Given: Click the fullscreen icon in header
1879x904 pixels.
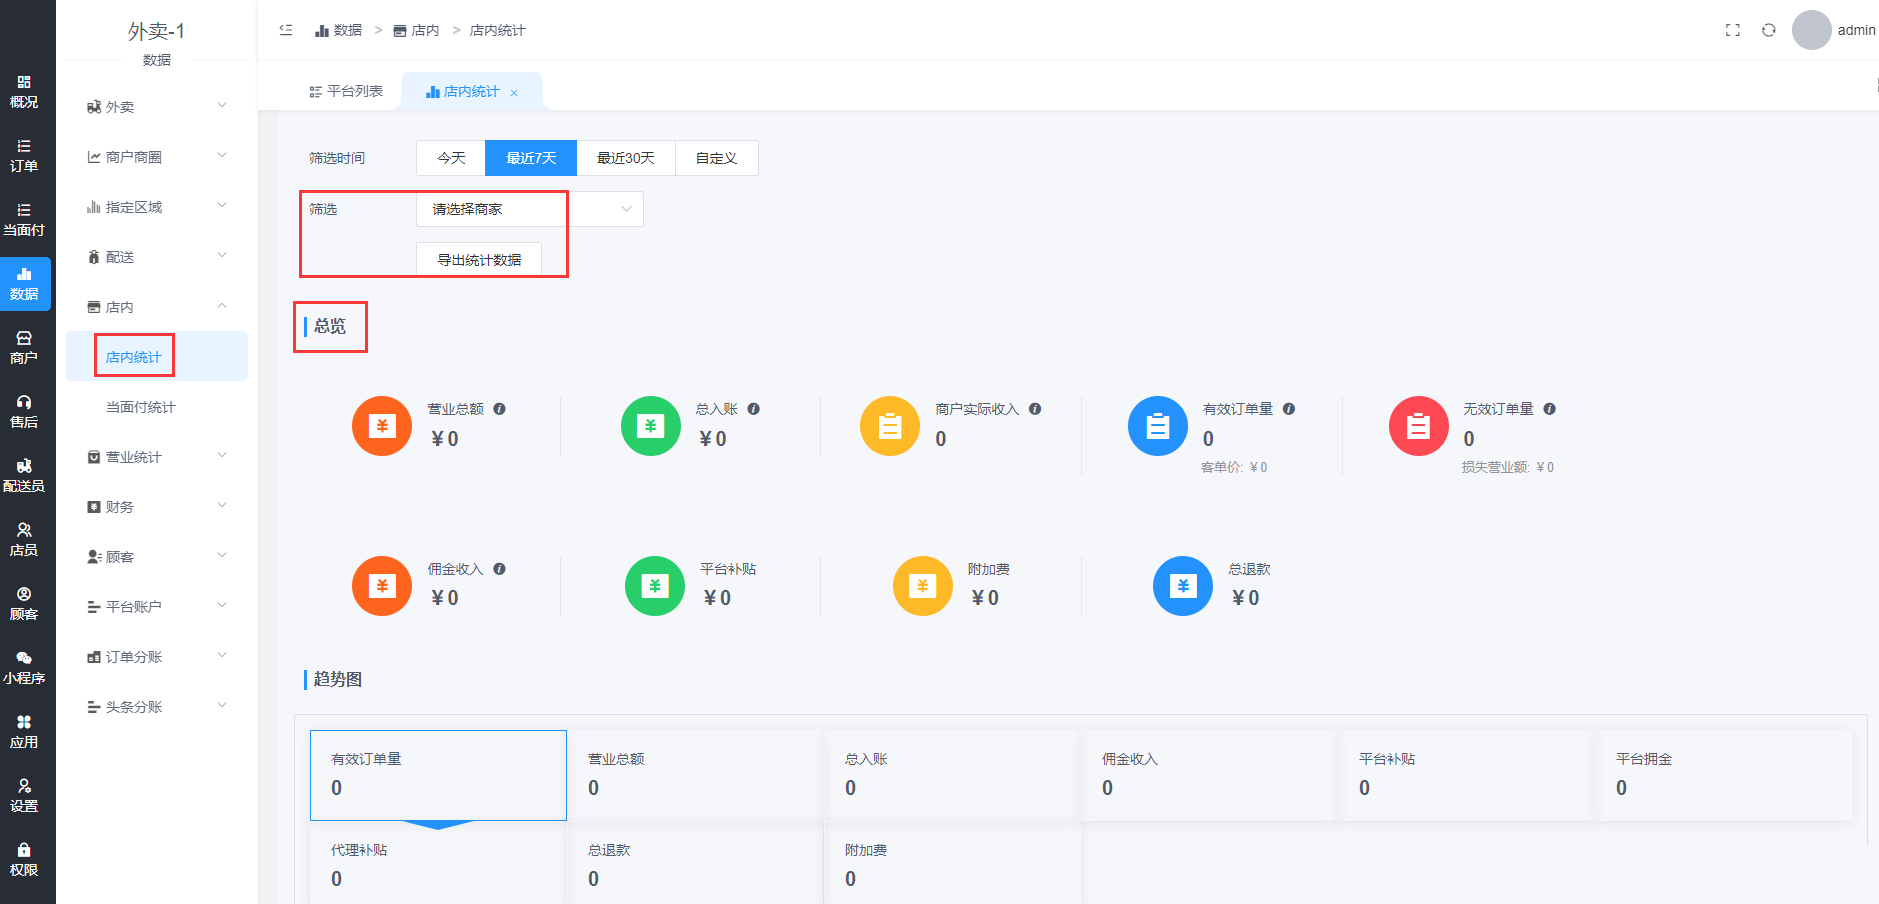Looking at the screenshot, I should 1733,30.
